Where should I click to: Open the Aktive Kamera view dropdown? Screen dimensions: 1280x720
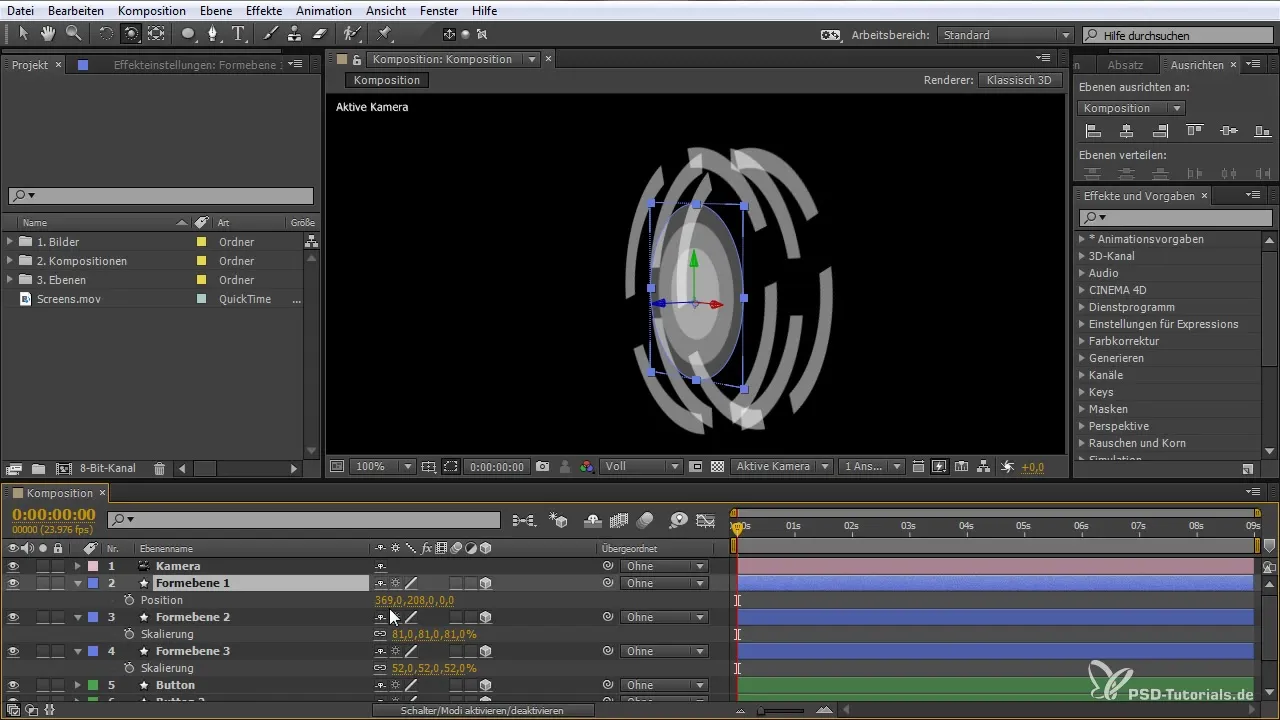[781, 466]
